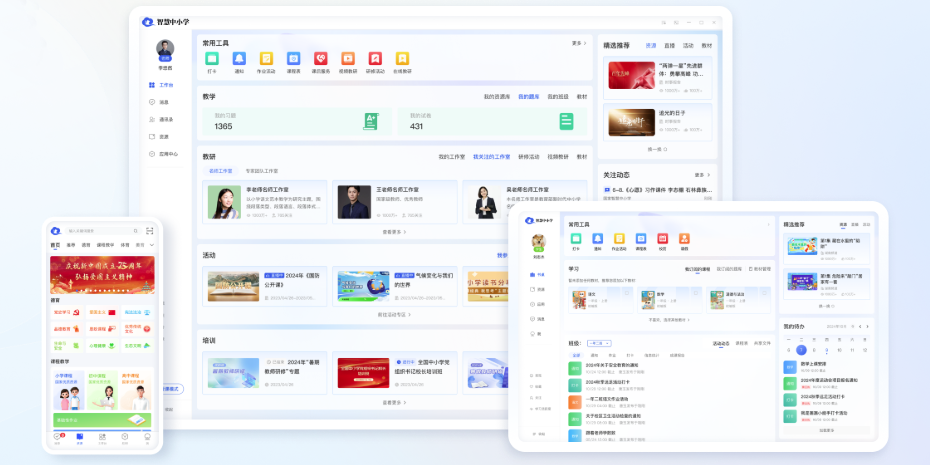This screenshot has width=930, height=465.
Task: Open the red 课后服务 tool icon
Action: point(320,60)
